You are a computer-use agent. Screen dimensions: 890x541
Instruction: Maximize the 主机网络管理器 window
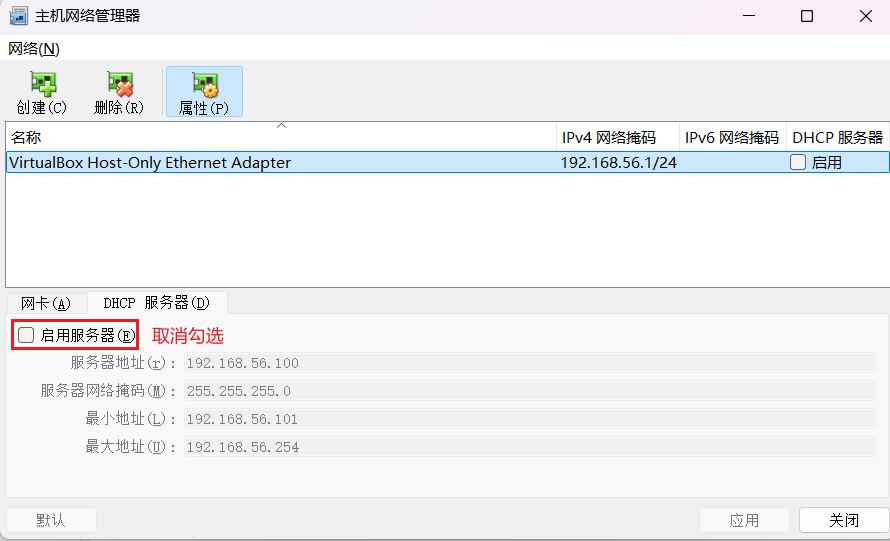[807, 16]
